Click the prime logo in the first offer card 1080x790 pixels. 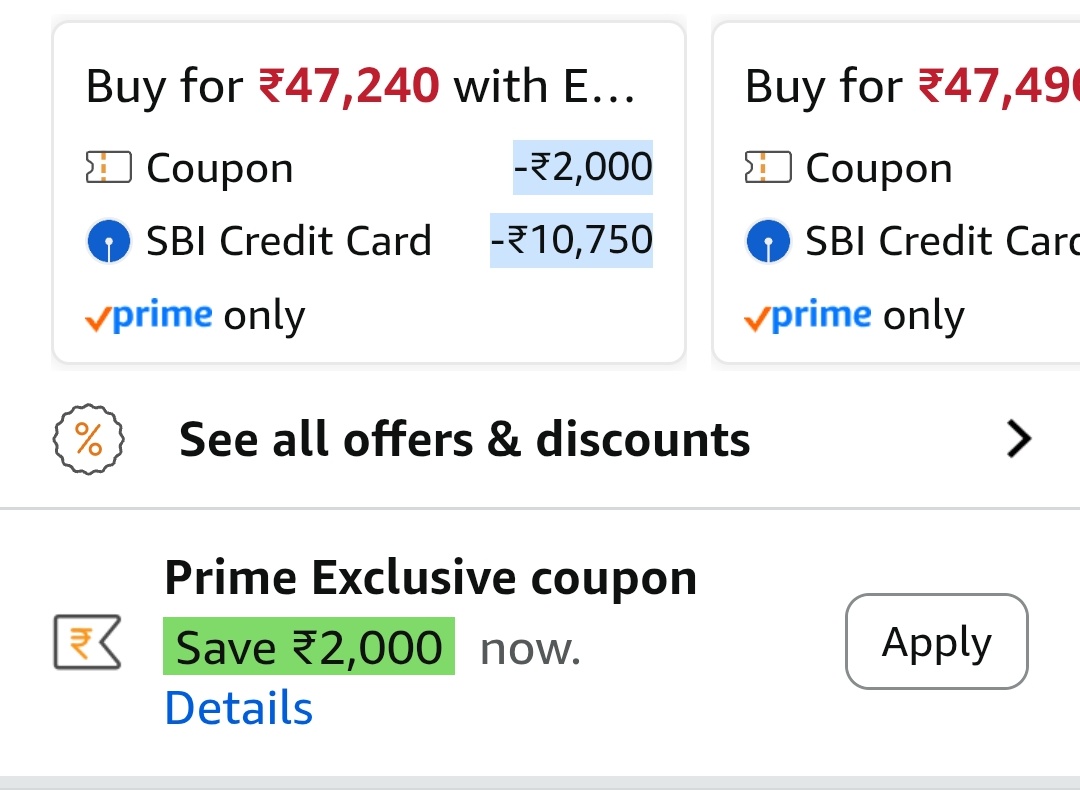coord(150,316)
